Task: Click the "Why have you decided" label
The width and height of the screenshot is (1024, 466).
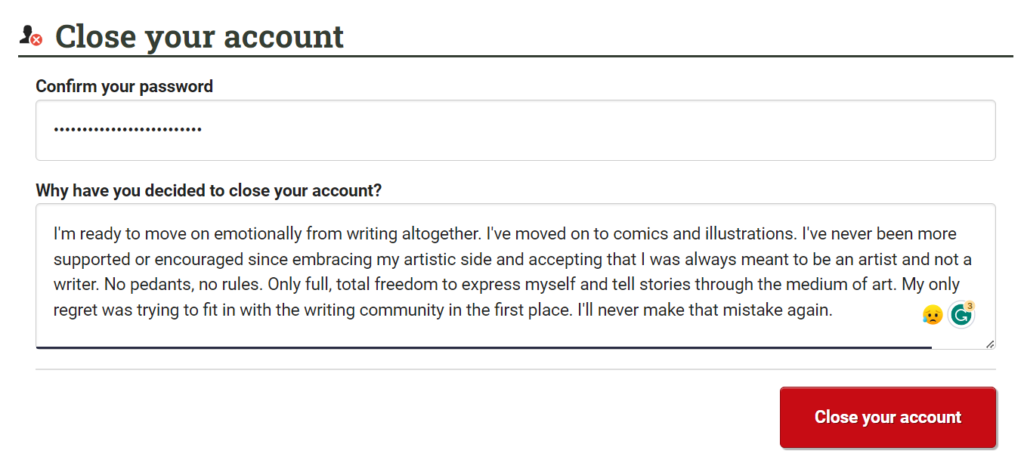Action: [x=208, y=190]
